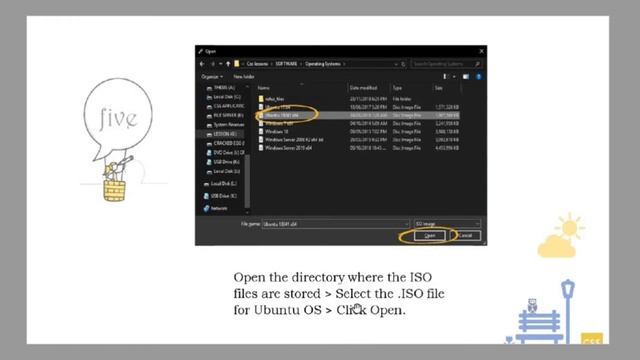Click the Windows Server 2019 file icon

pos(261,148)
